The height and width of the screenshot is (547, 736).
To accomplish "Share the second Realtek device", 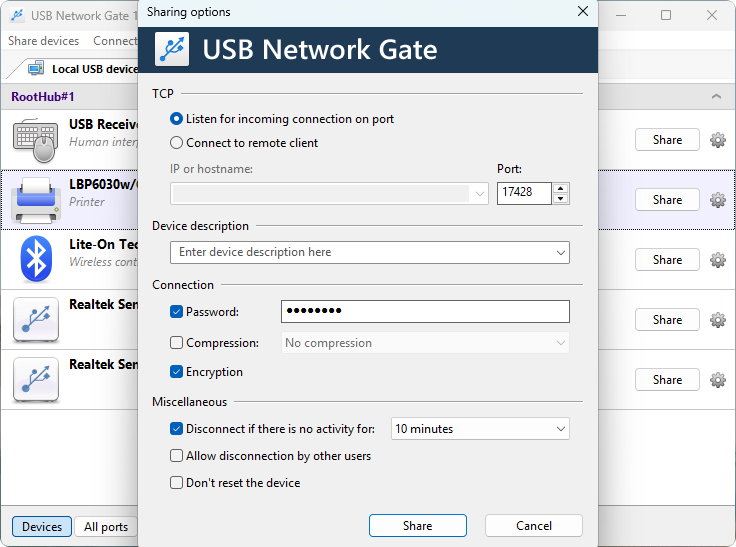I will pyautogui.click(x=667, y=380).
